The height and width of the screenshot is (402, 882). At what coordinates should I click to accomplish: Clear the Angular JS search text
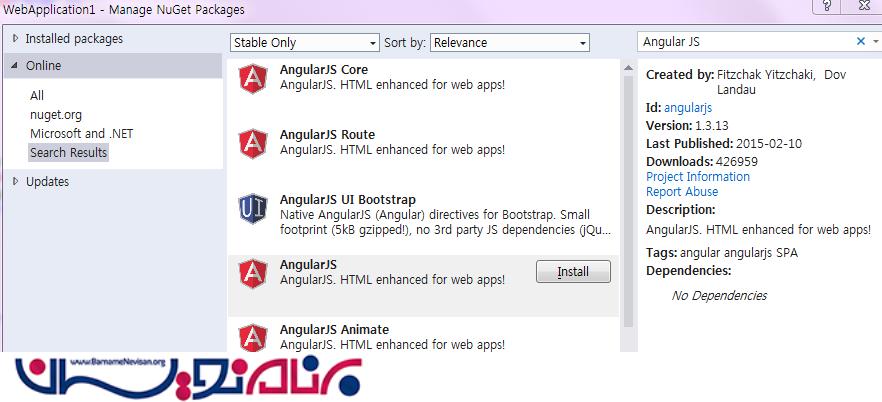[861, 41]
